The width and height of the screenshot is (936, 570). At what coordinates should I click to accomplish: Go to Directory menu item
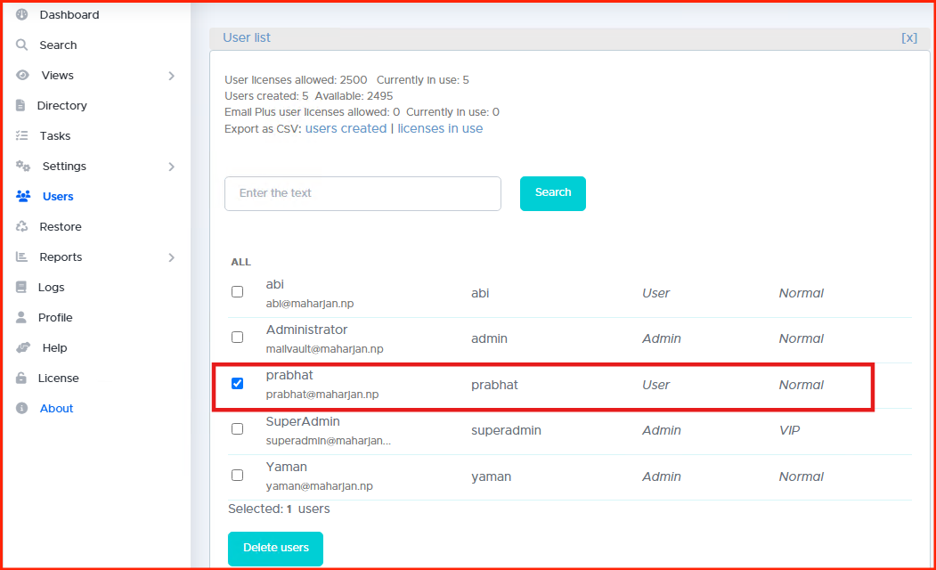[62, 106]
